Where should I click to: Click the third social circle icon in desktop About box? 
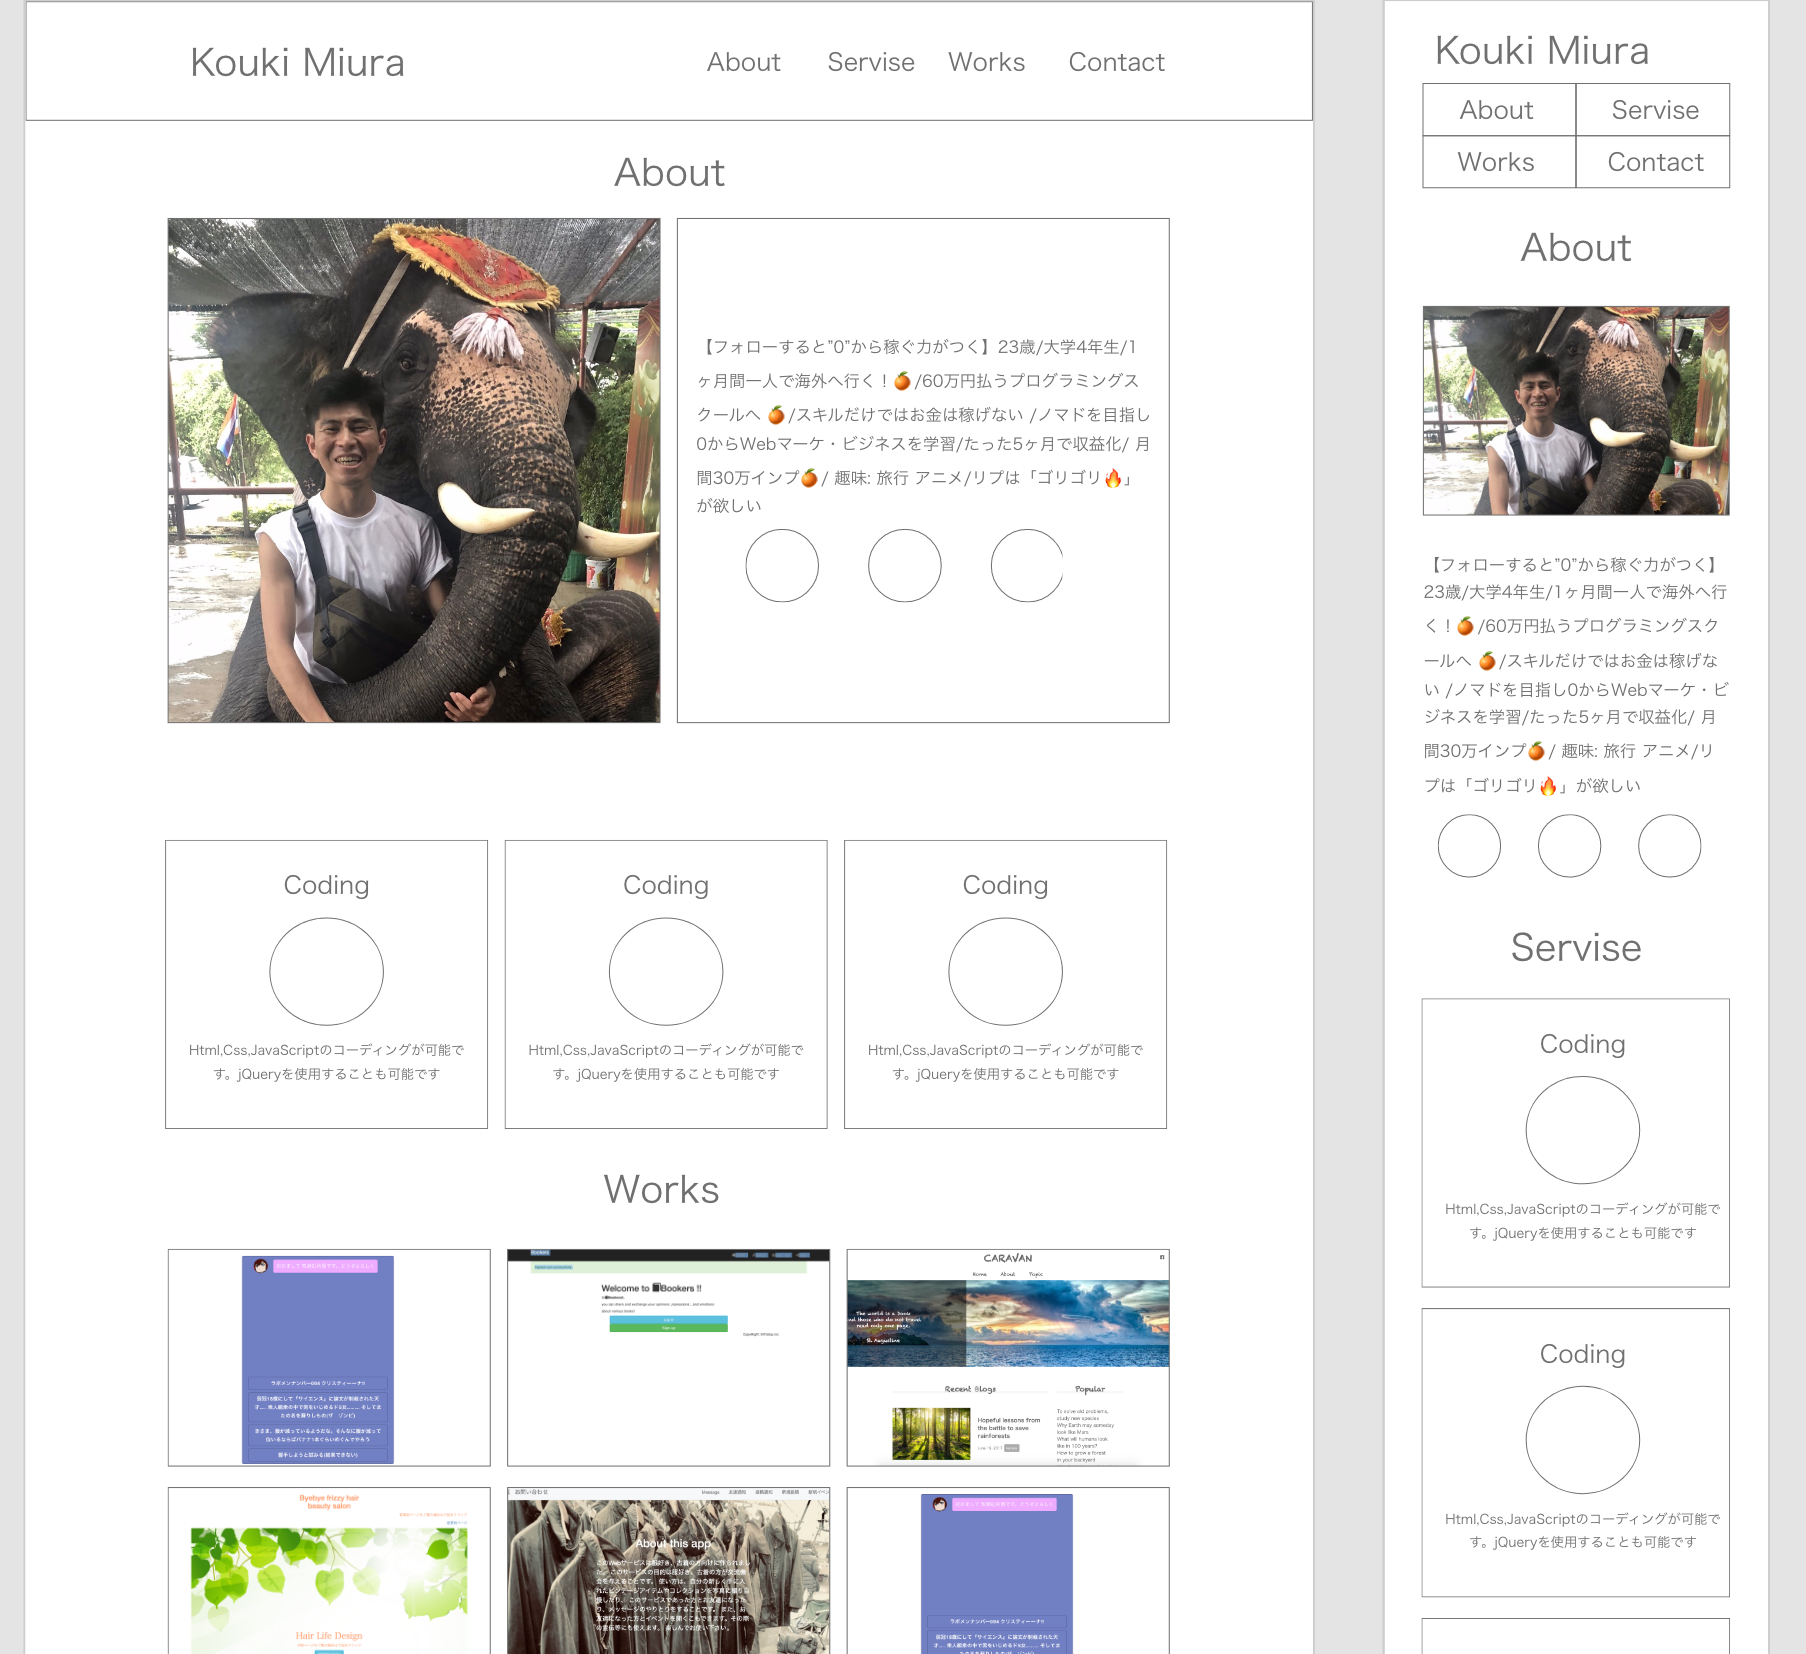click(1026, 566)
